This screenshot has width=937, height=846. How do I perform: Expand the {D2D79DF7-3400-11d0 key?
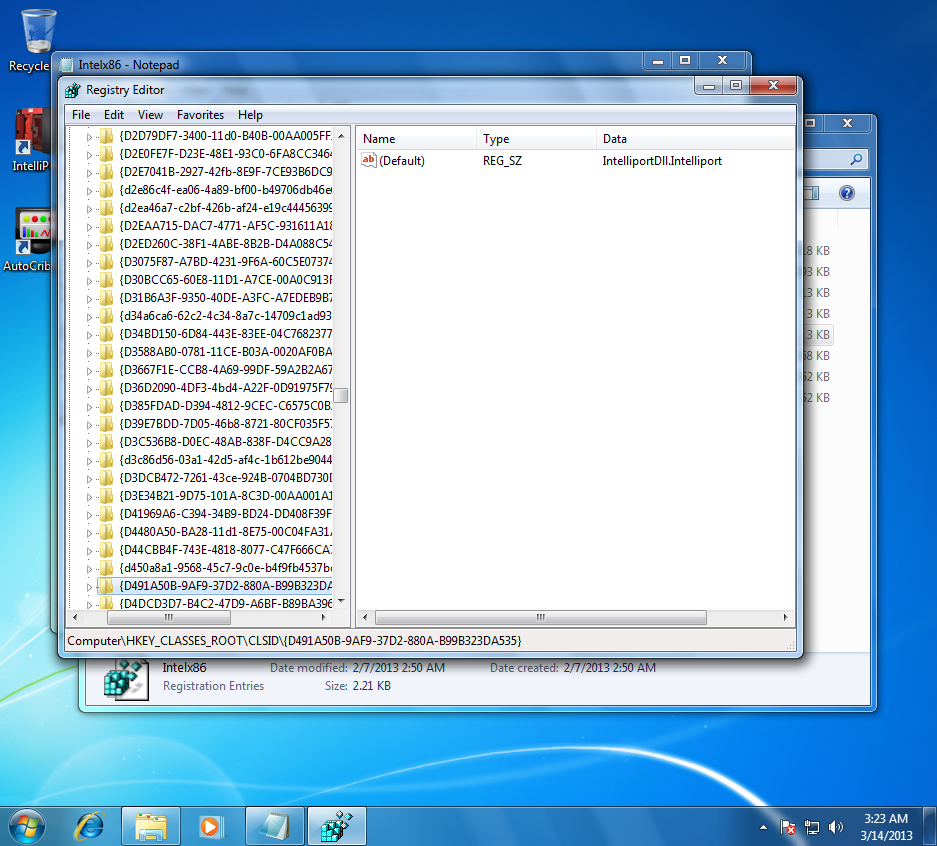tap(89, 137)
